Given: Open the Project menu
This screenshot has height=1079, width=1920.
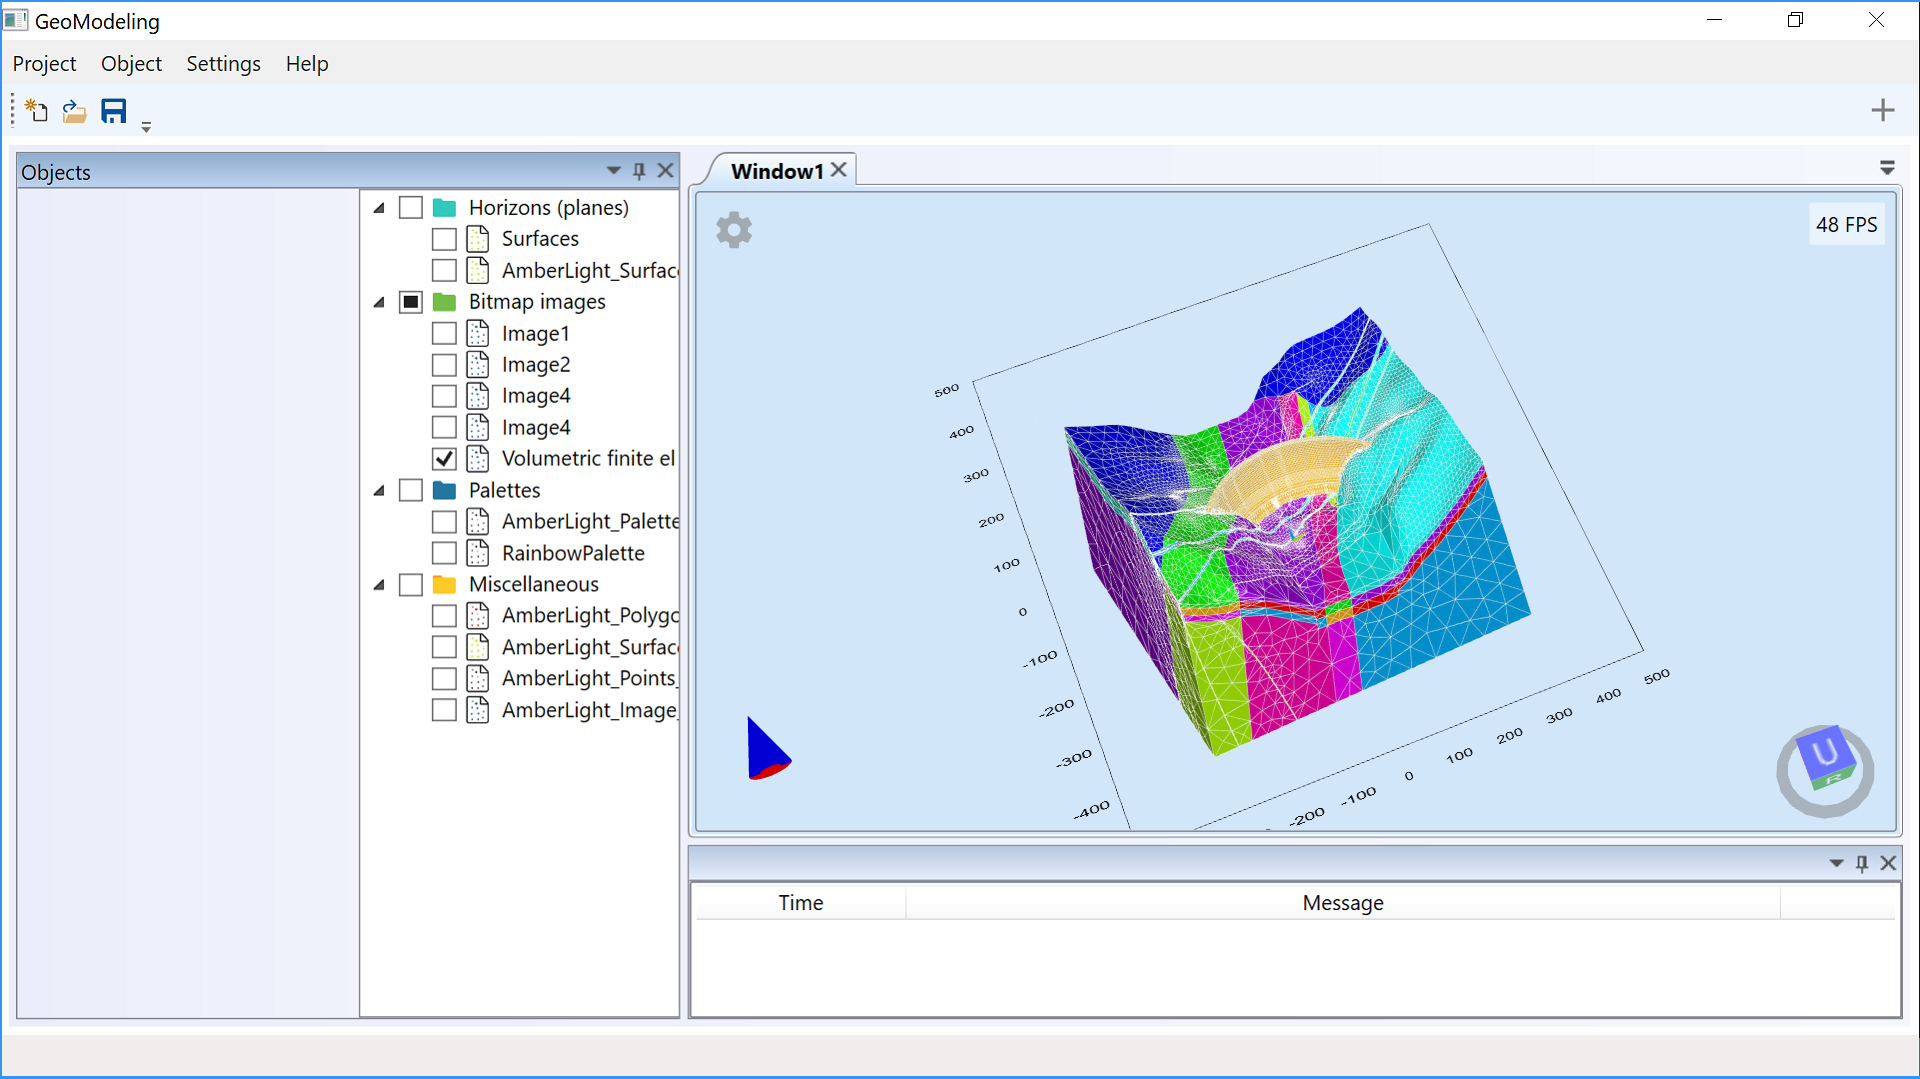Looking at the screenshot, I should [x=44, y=64].
